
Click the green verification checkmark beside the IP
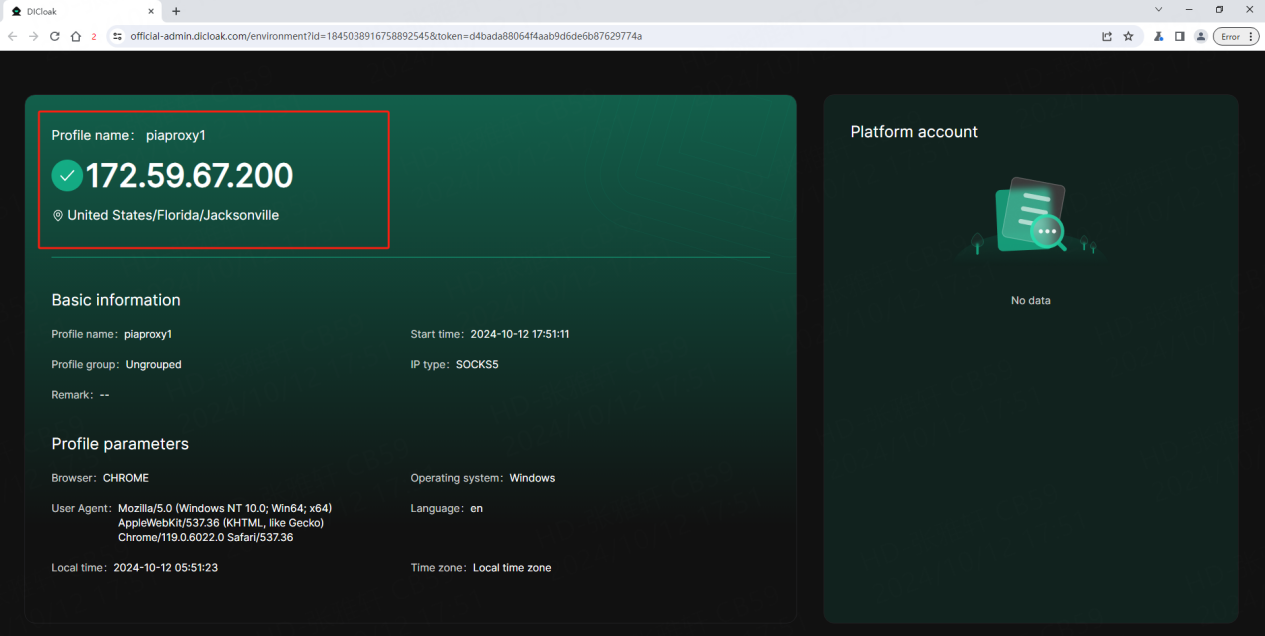tap(66, 175)
